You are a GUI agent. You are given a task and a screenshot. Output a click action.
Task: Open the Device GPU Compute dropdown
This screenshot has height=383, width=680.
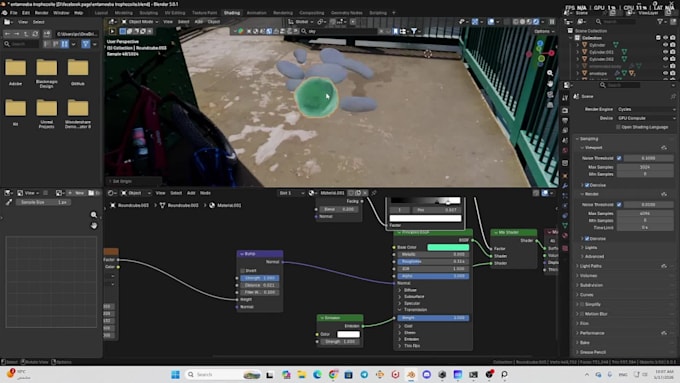click(646, 118)
